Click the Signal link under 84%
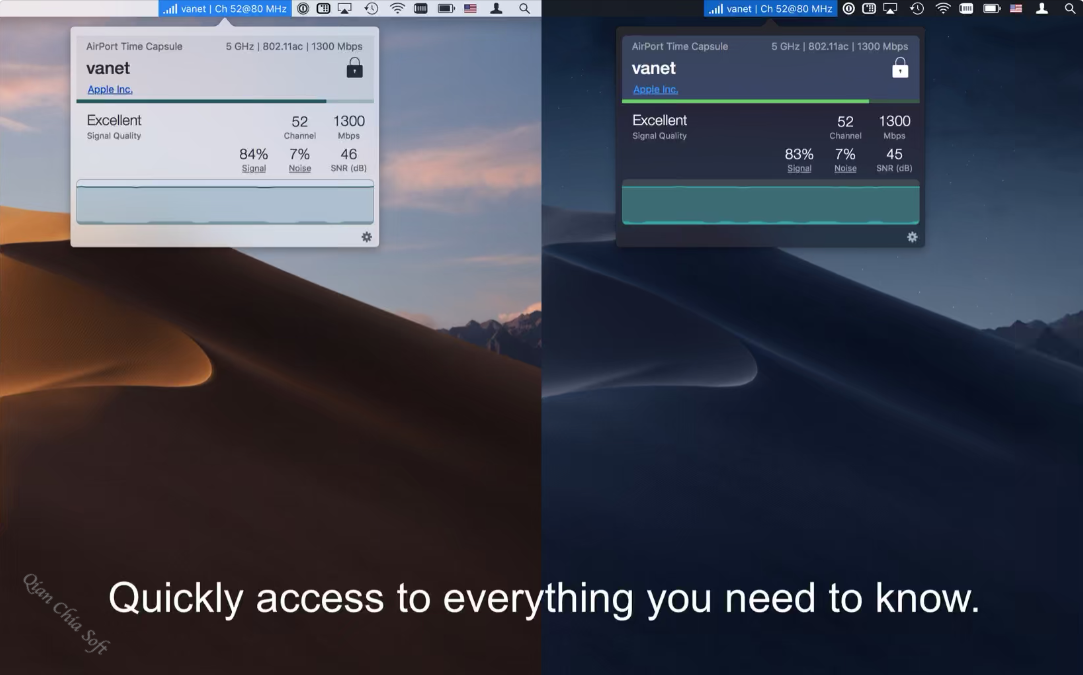This screenshot has width=1083, height=675. (253, 168)
